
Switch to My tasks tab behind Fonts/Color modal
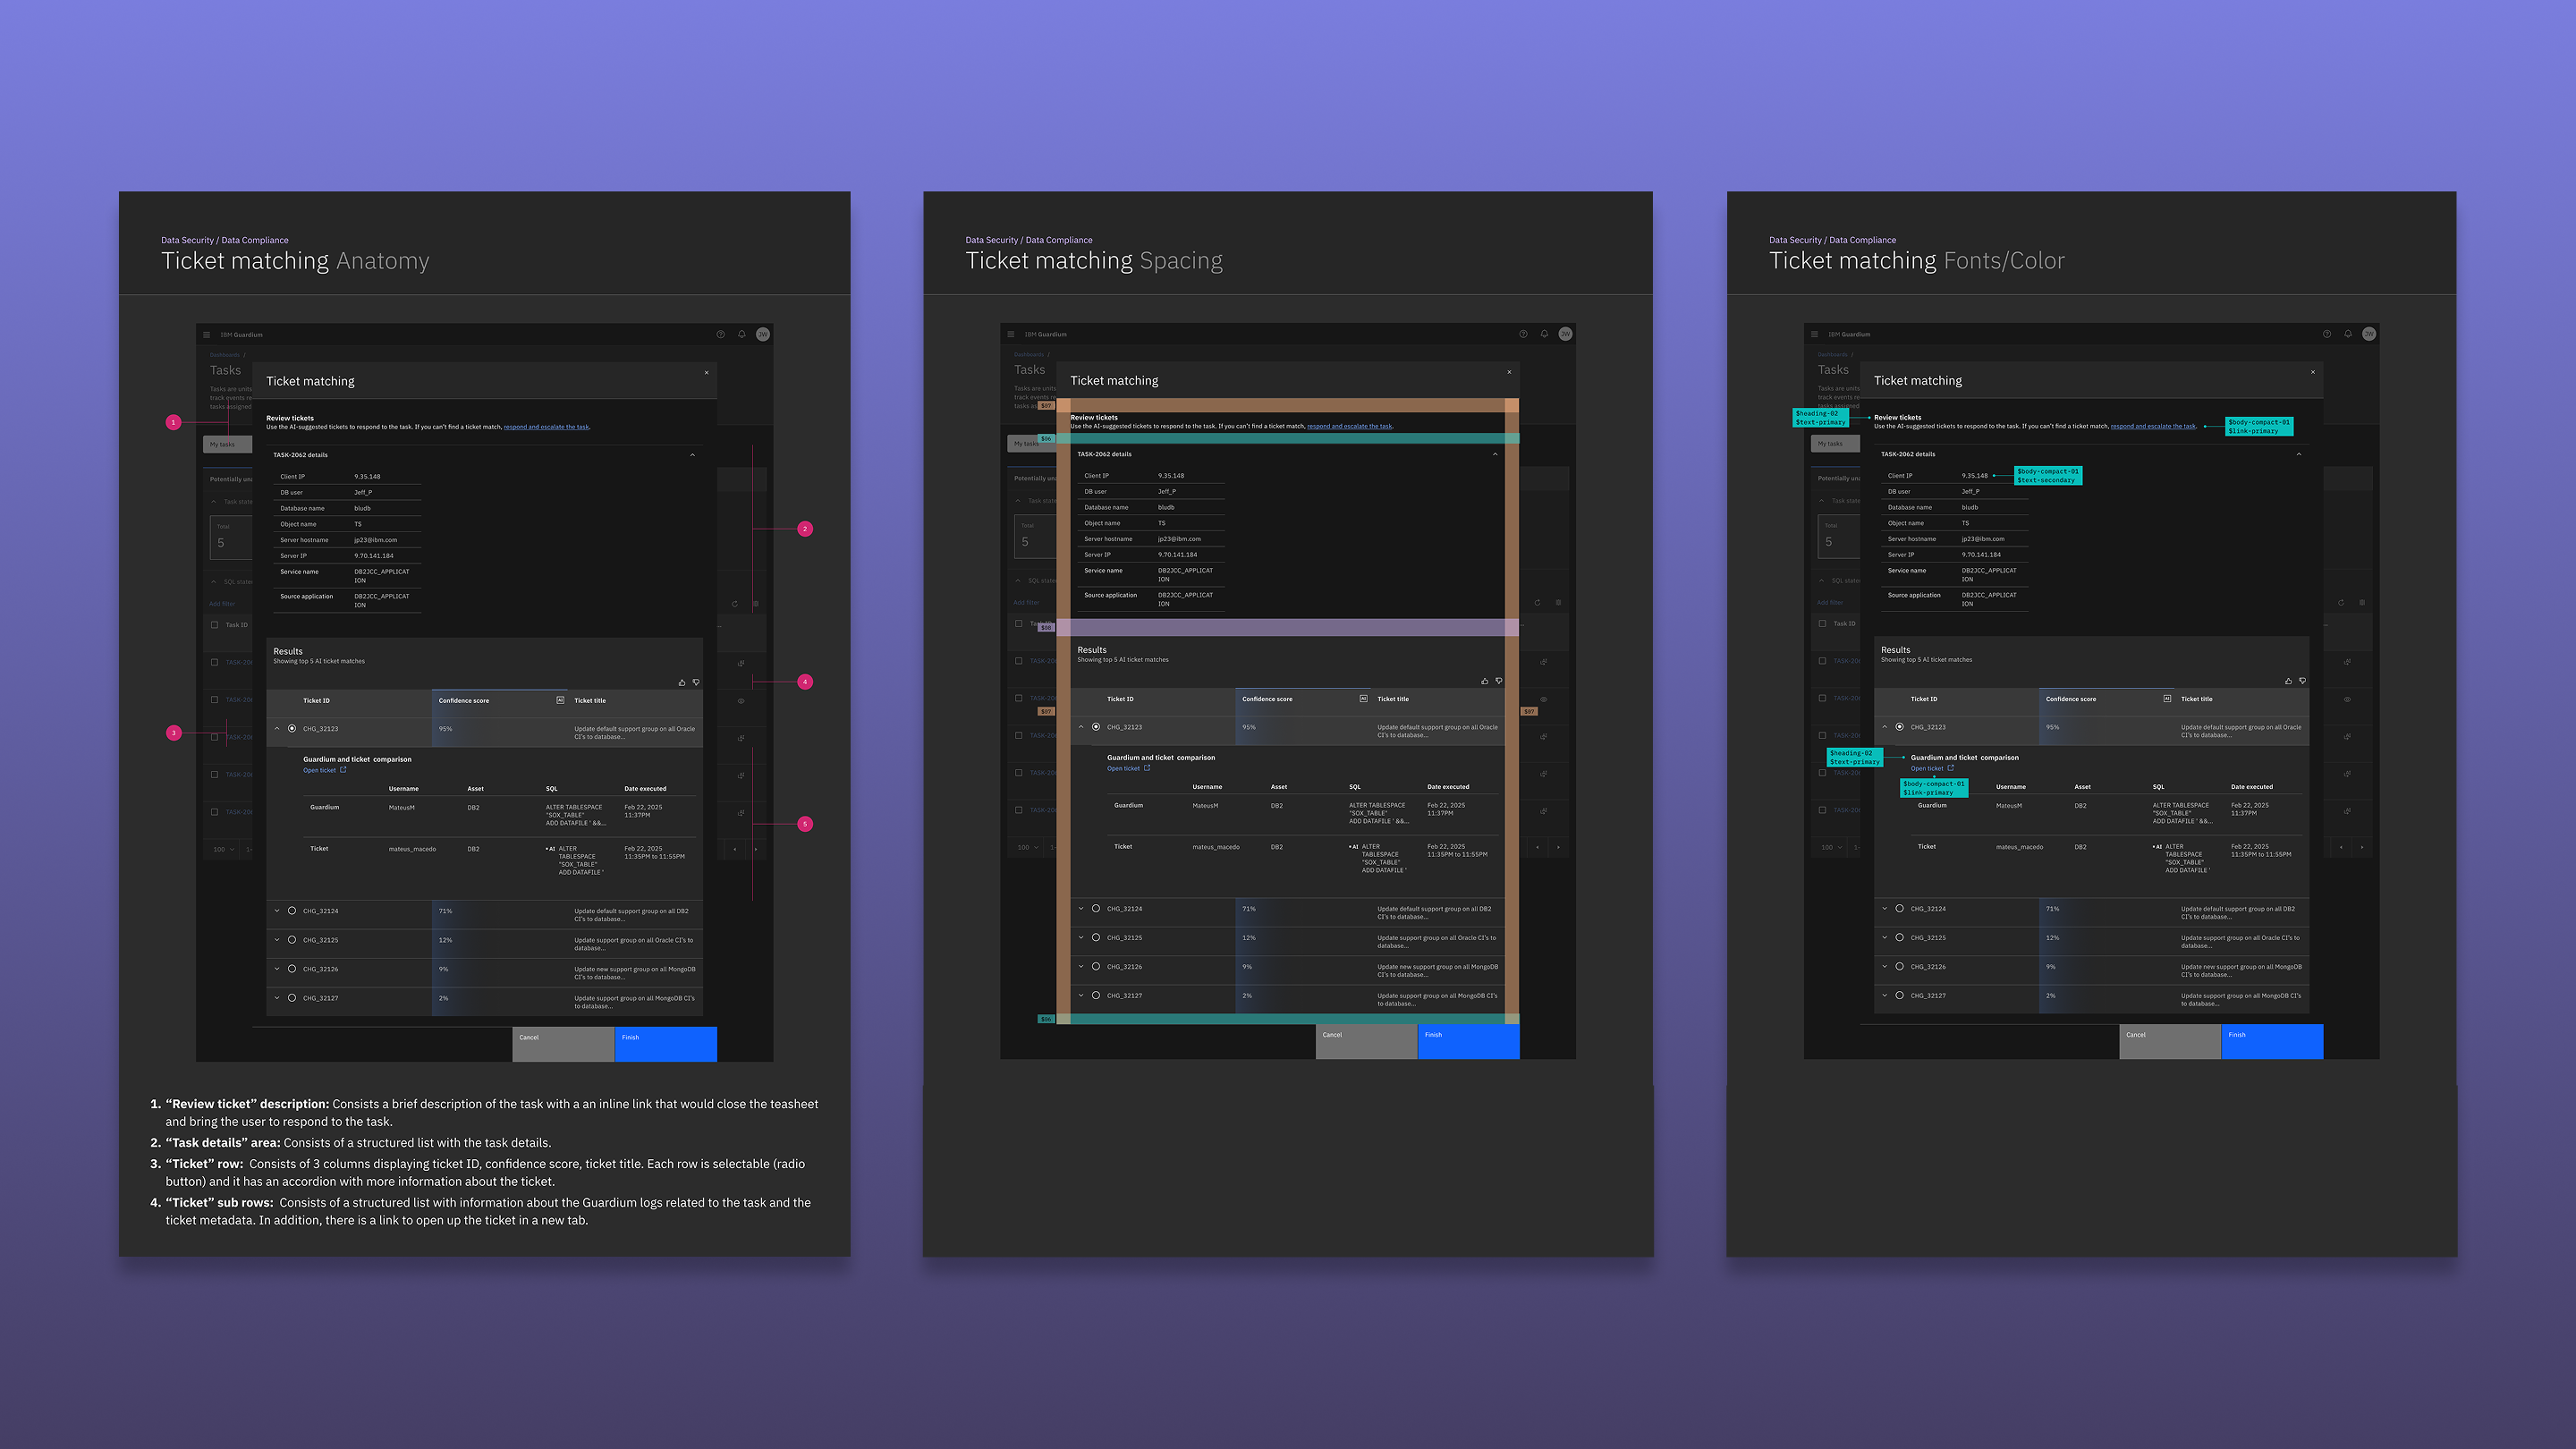click(x=1835, y=444)
